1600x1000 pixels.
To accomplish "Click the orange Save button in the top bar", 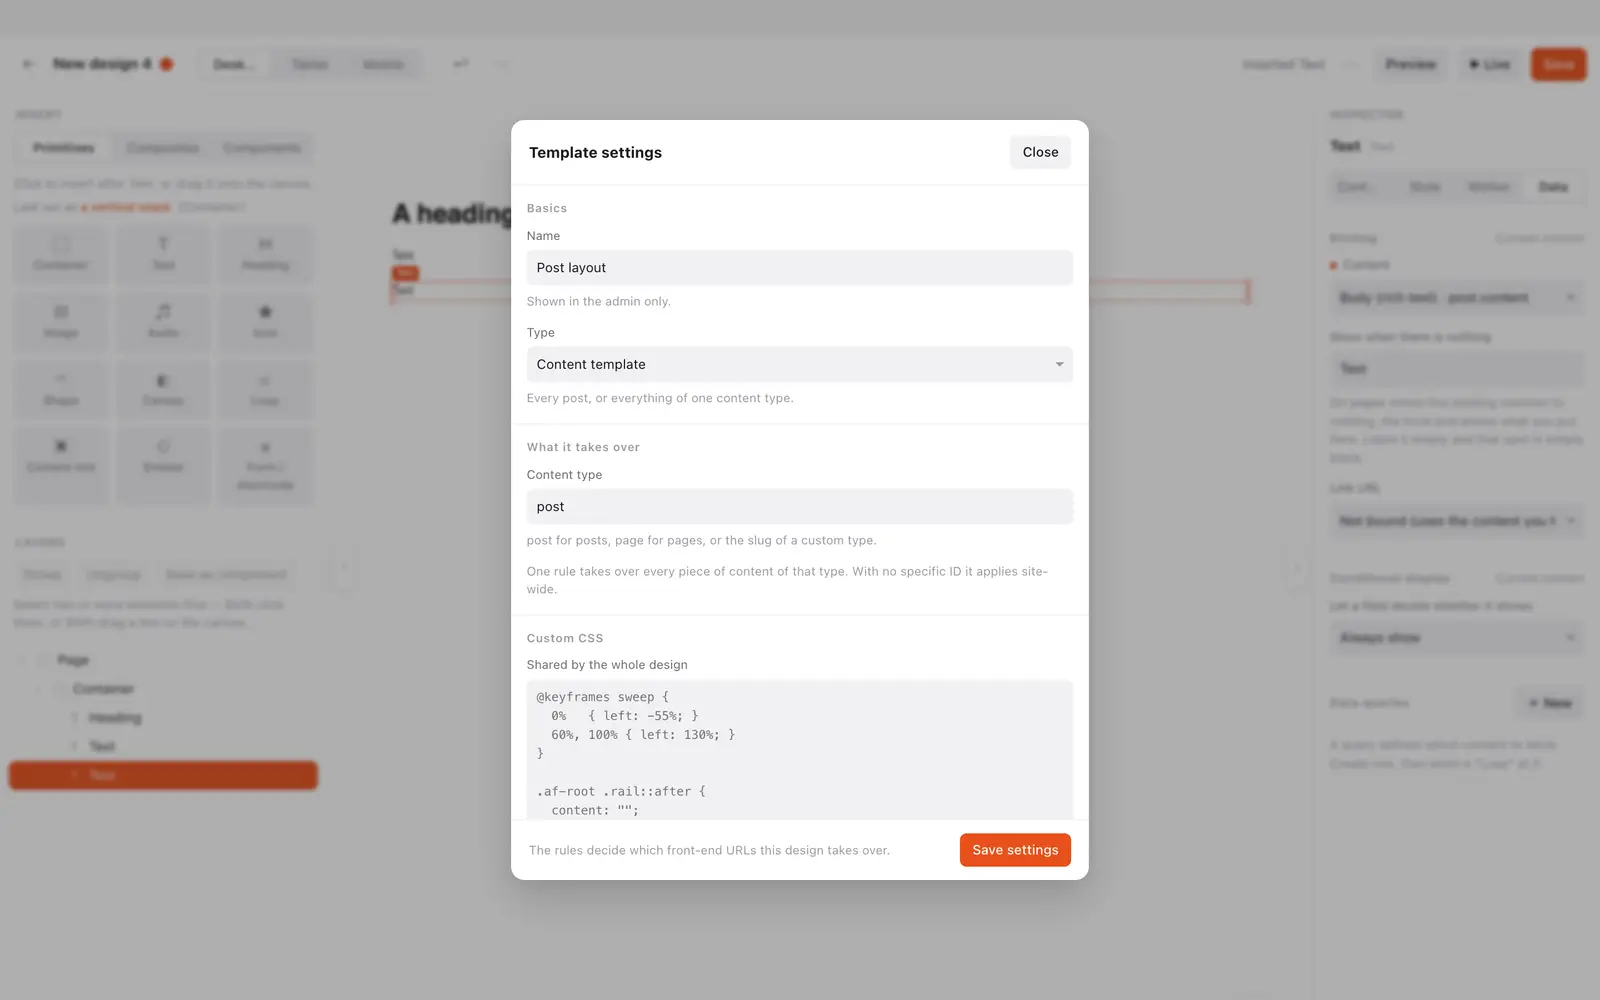I will pos(1558,64).
